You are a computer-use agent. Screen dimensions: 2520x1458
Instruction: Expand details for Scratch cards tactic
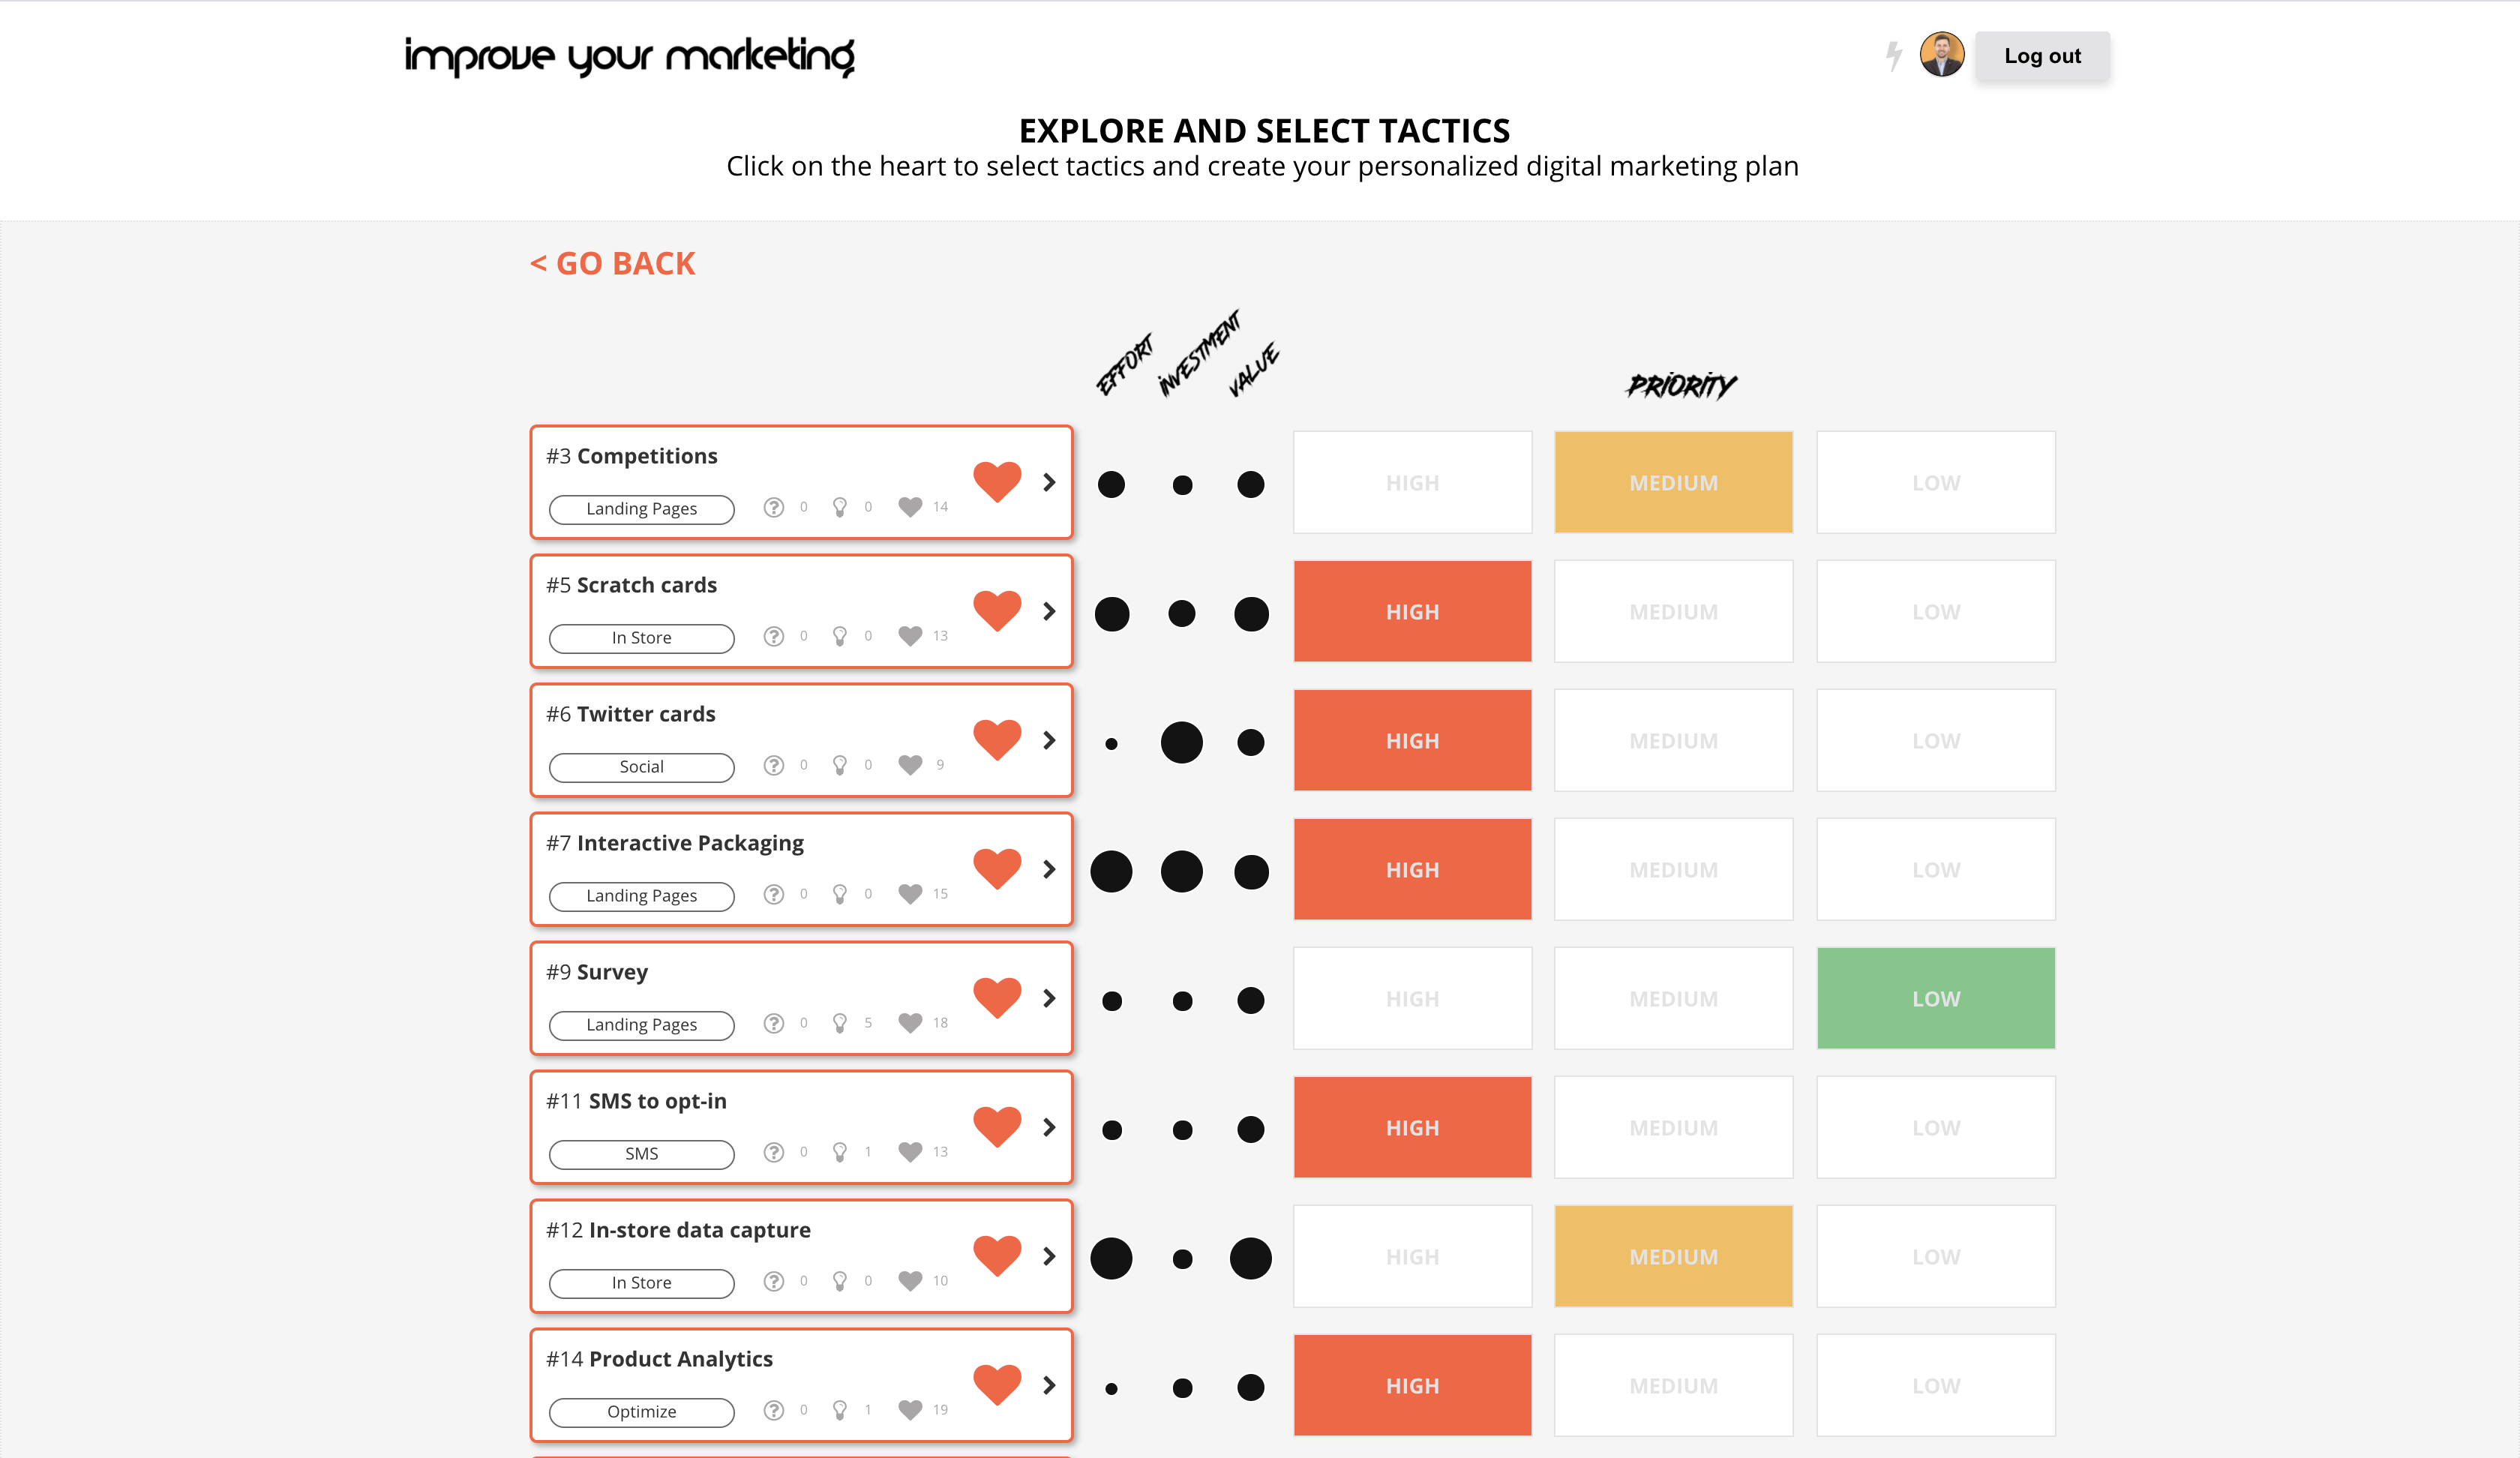click(x=1049, y=611)
